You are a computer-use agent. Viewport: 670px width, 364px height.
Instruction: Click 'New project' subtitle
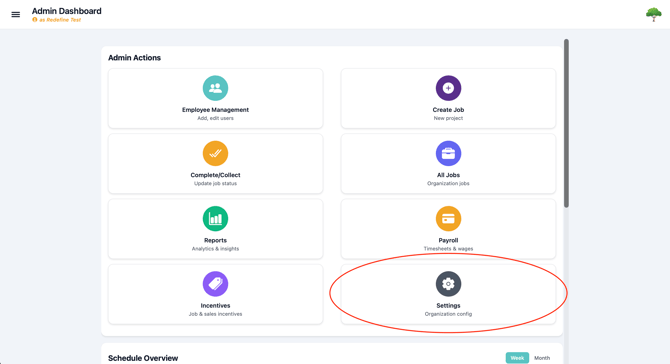(x=448, y=118)
